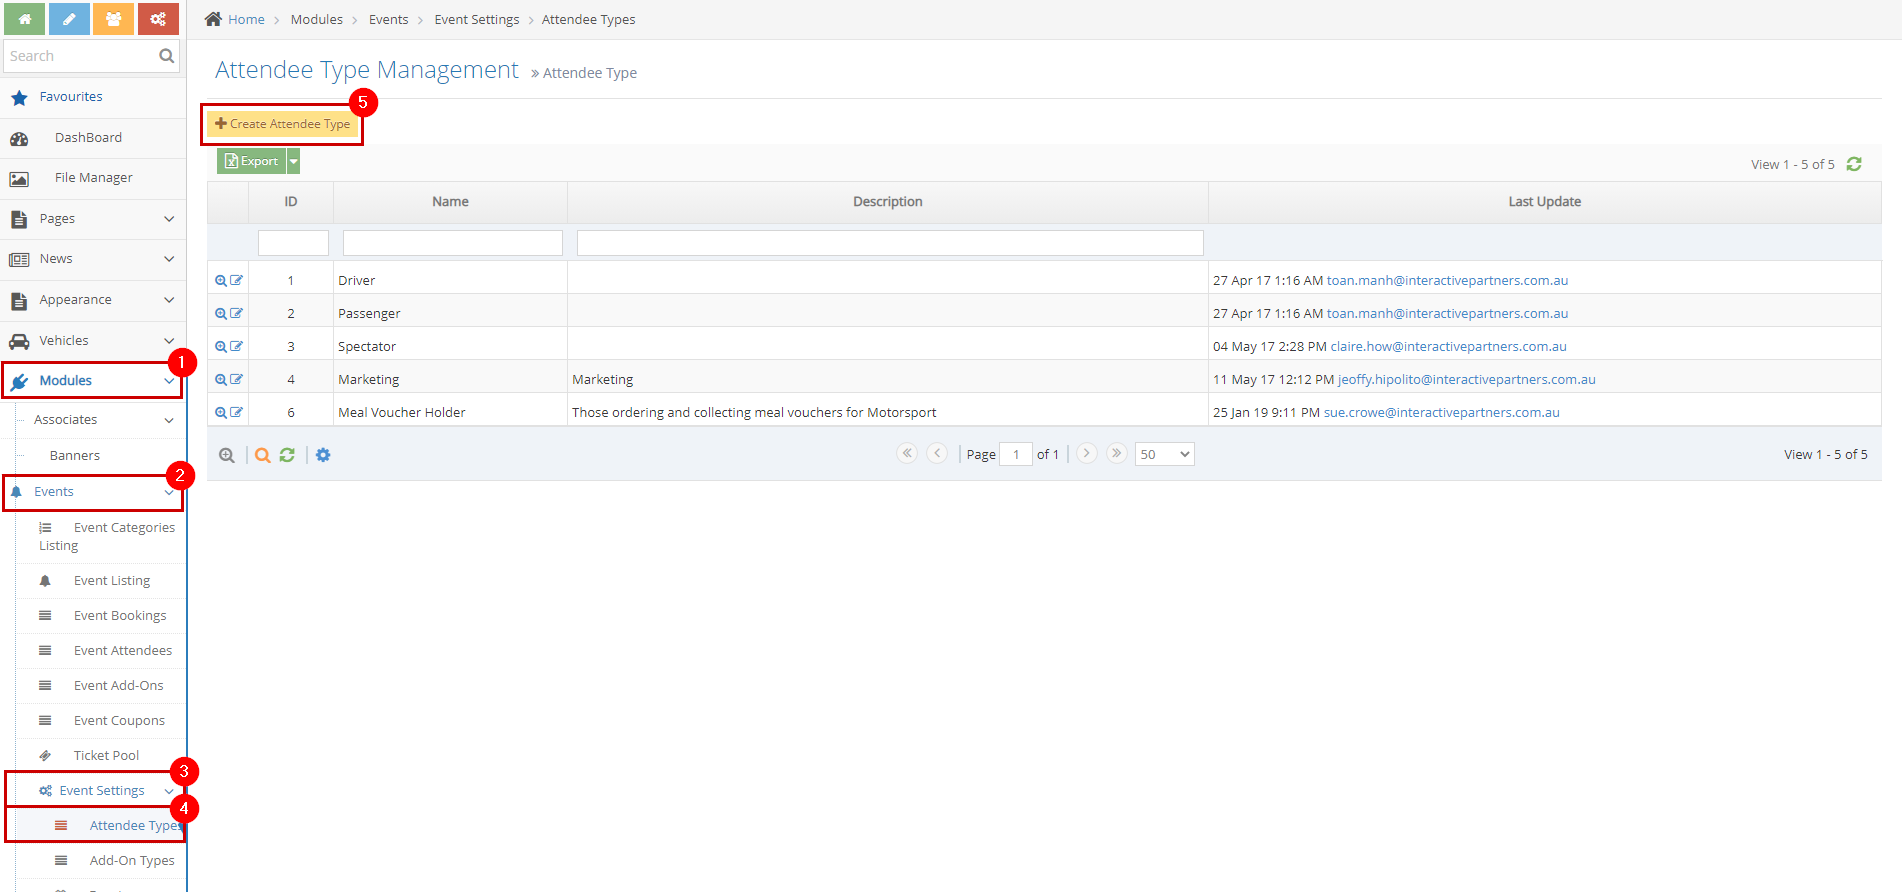The image size is (1902, 892).
Task: Click the red settings cogs icon button
Action: pyautogui.click(x=158, y=19)
